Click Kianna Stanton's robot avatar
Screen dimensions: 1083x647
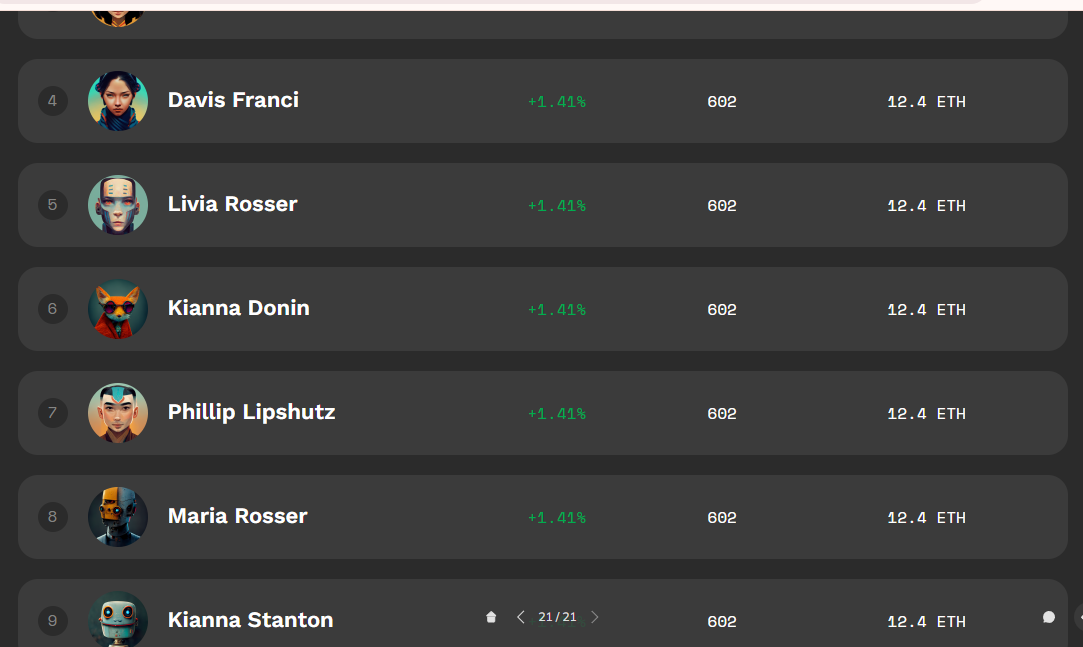[x=118, y=619]
